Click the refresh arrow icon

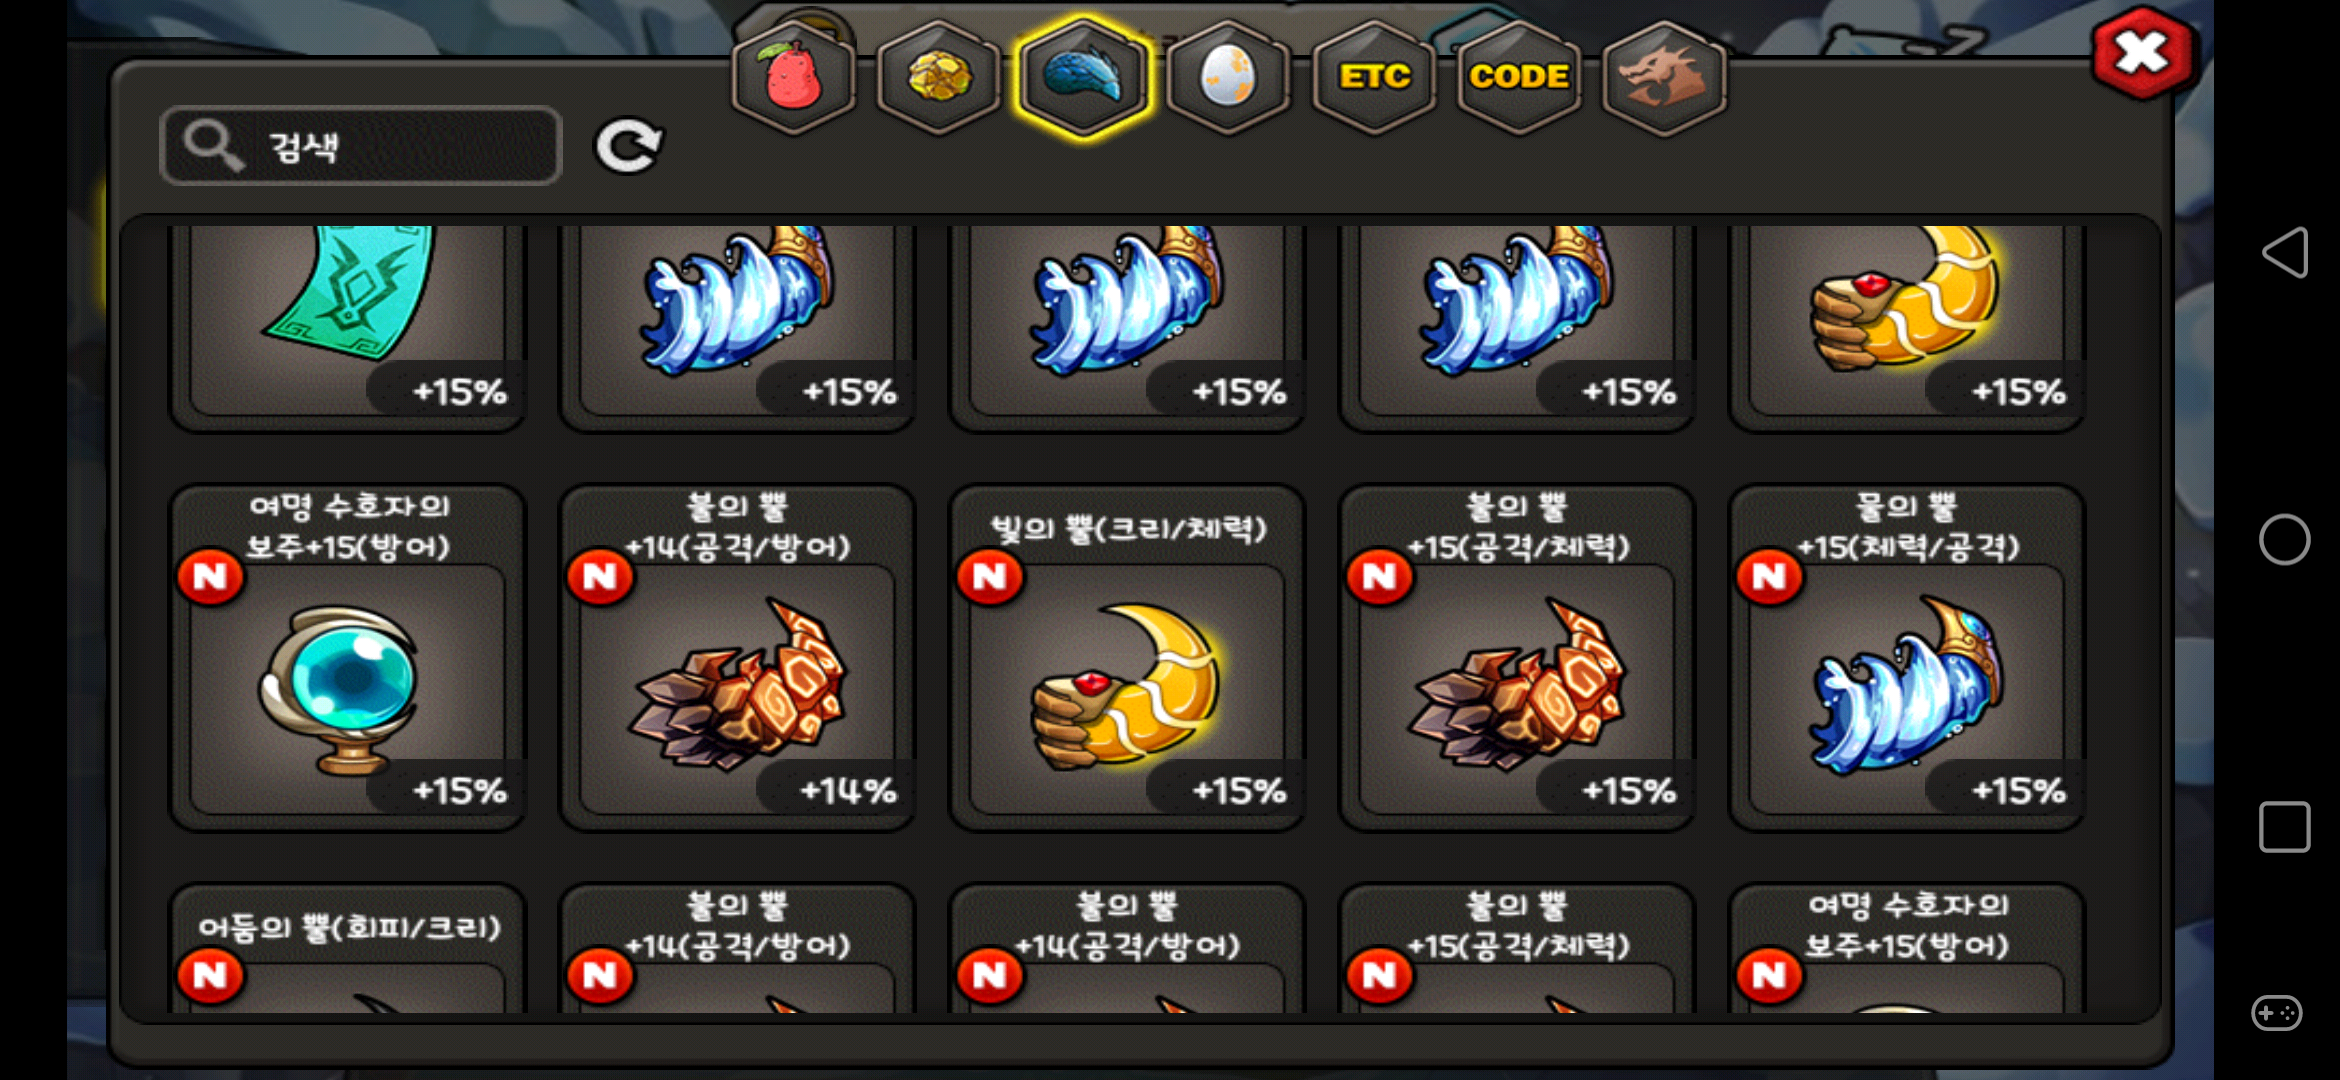[628, 147]
